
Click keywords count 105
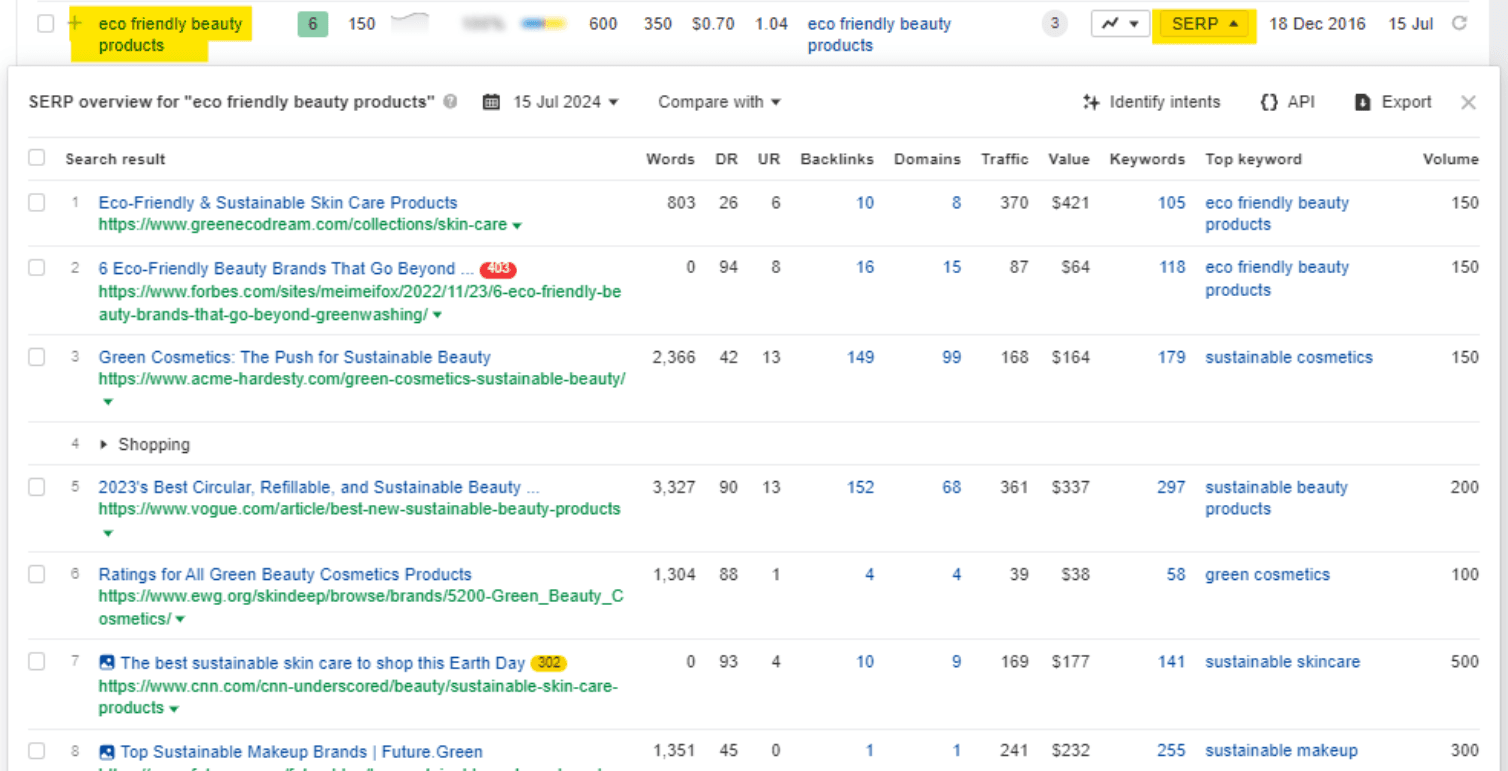coord(1171,203)
